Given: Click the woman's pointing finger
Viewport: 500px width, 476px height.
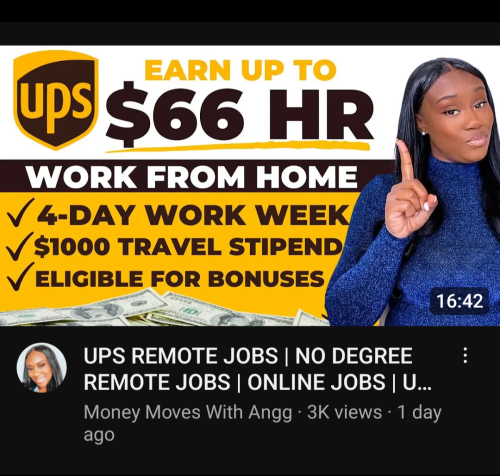Looking at the screenshot, I should 405,161.
